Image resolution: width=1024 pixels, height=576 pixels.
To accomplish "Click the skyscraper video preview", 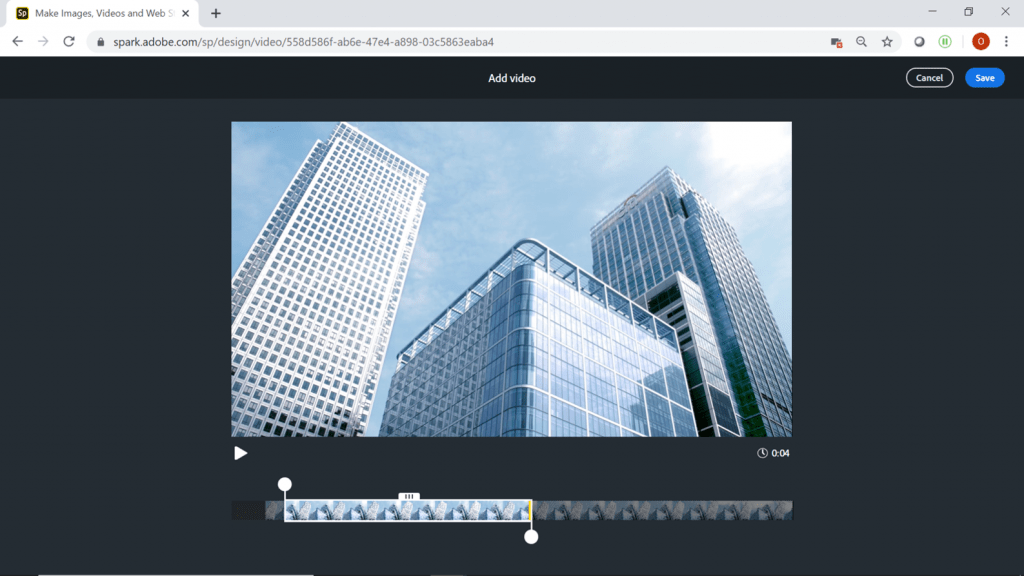I will [511, 278].
